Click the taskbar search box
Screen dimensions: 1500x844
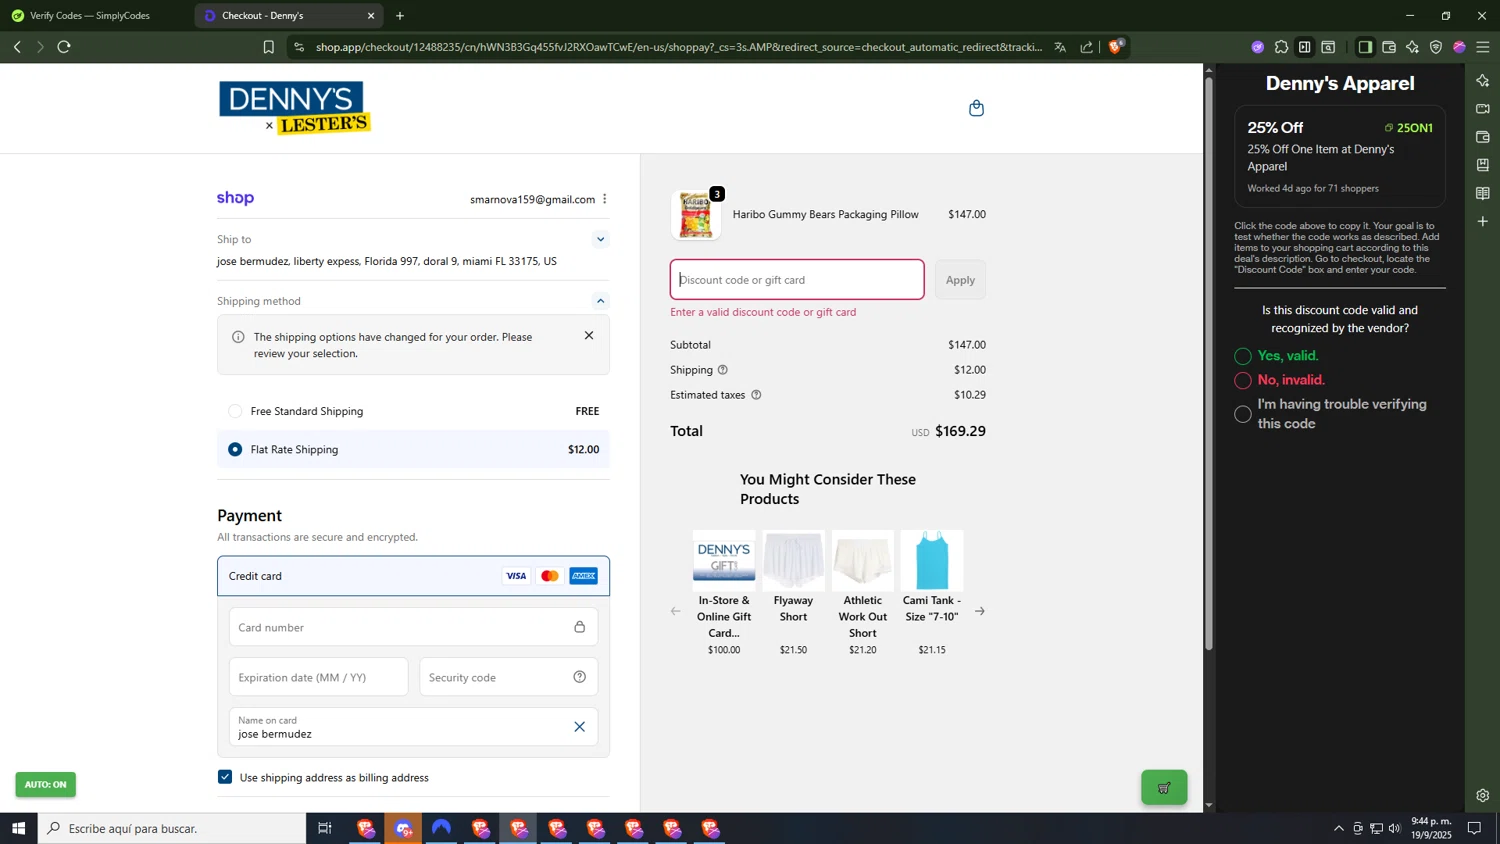(172, 828)
